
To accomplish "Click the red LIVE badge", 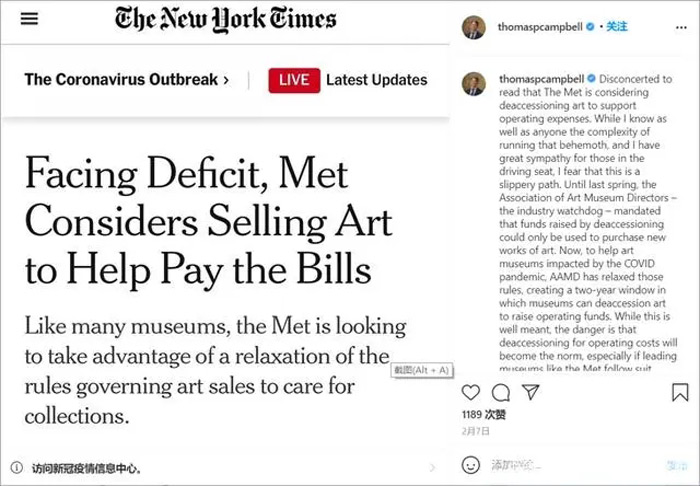I will point(294,80).
